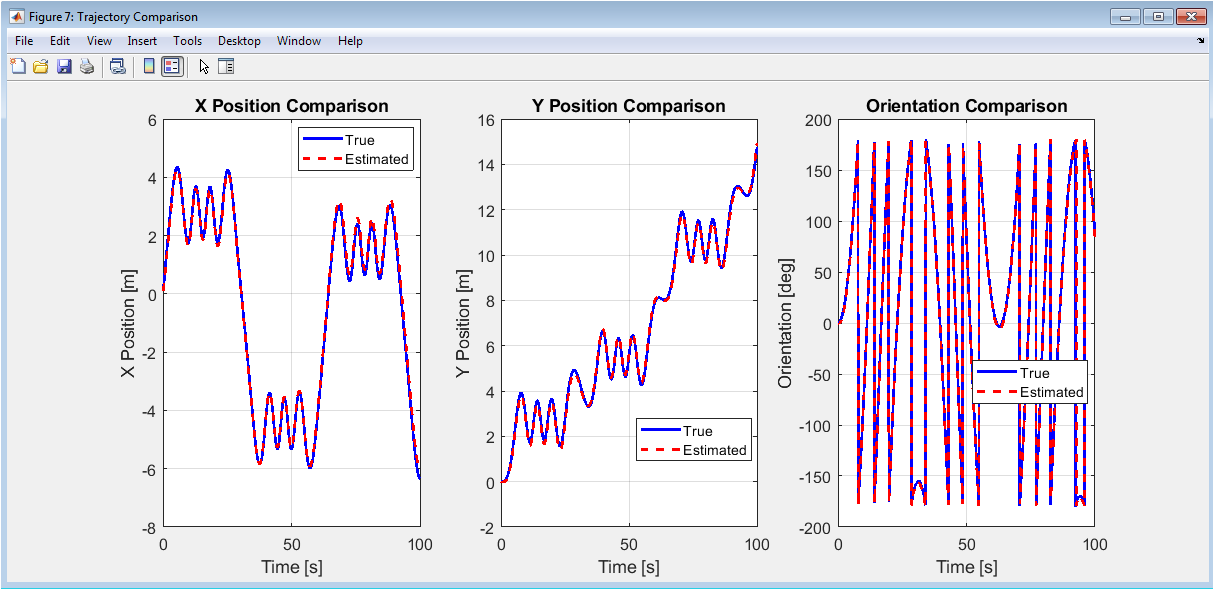The image size is (1214, 590).
Task: Click the blue True line sample in the X Position legend
Action: [x=323, y=141]
